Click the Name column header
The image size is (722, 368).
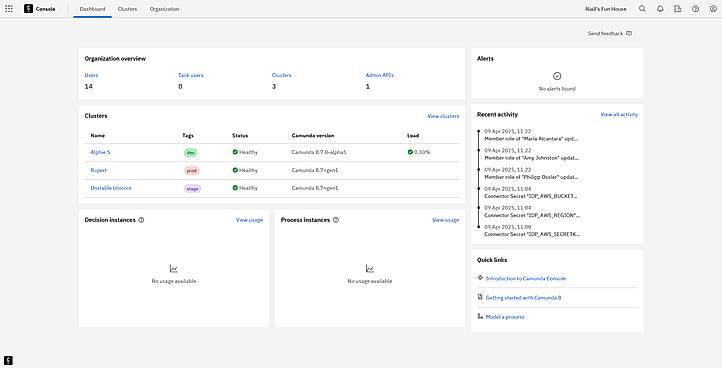coord(98,135)
